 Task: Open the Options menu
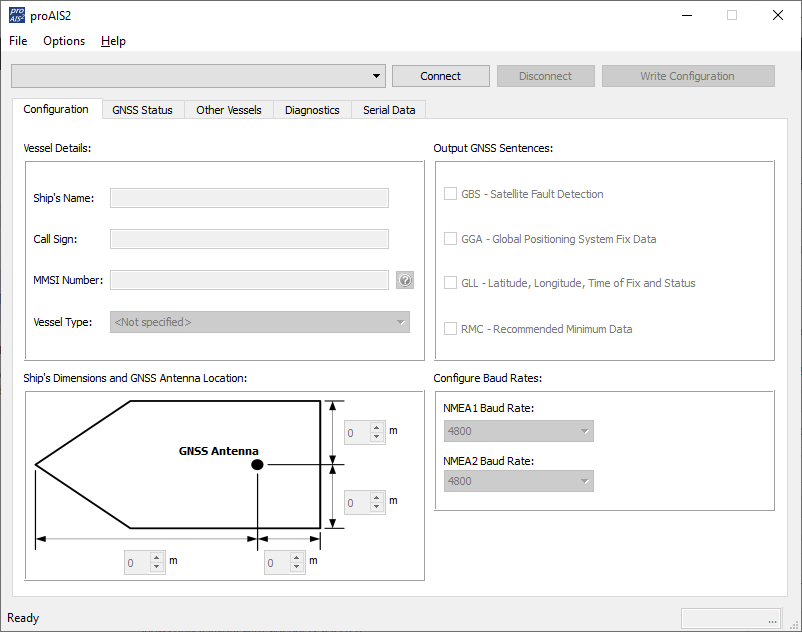tap(64, 41)
